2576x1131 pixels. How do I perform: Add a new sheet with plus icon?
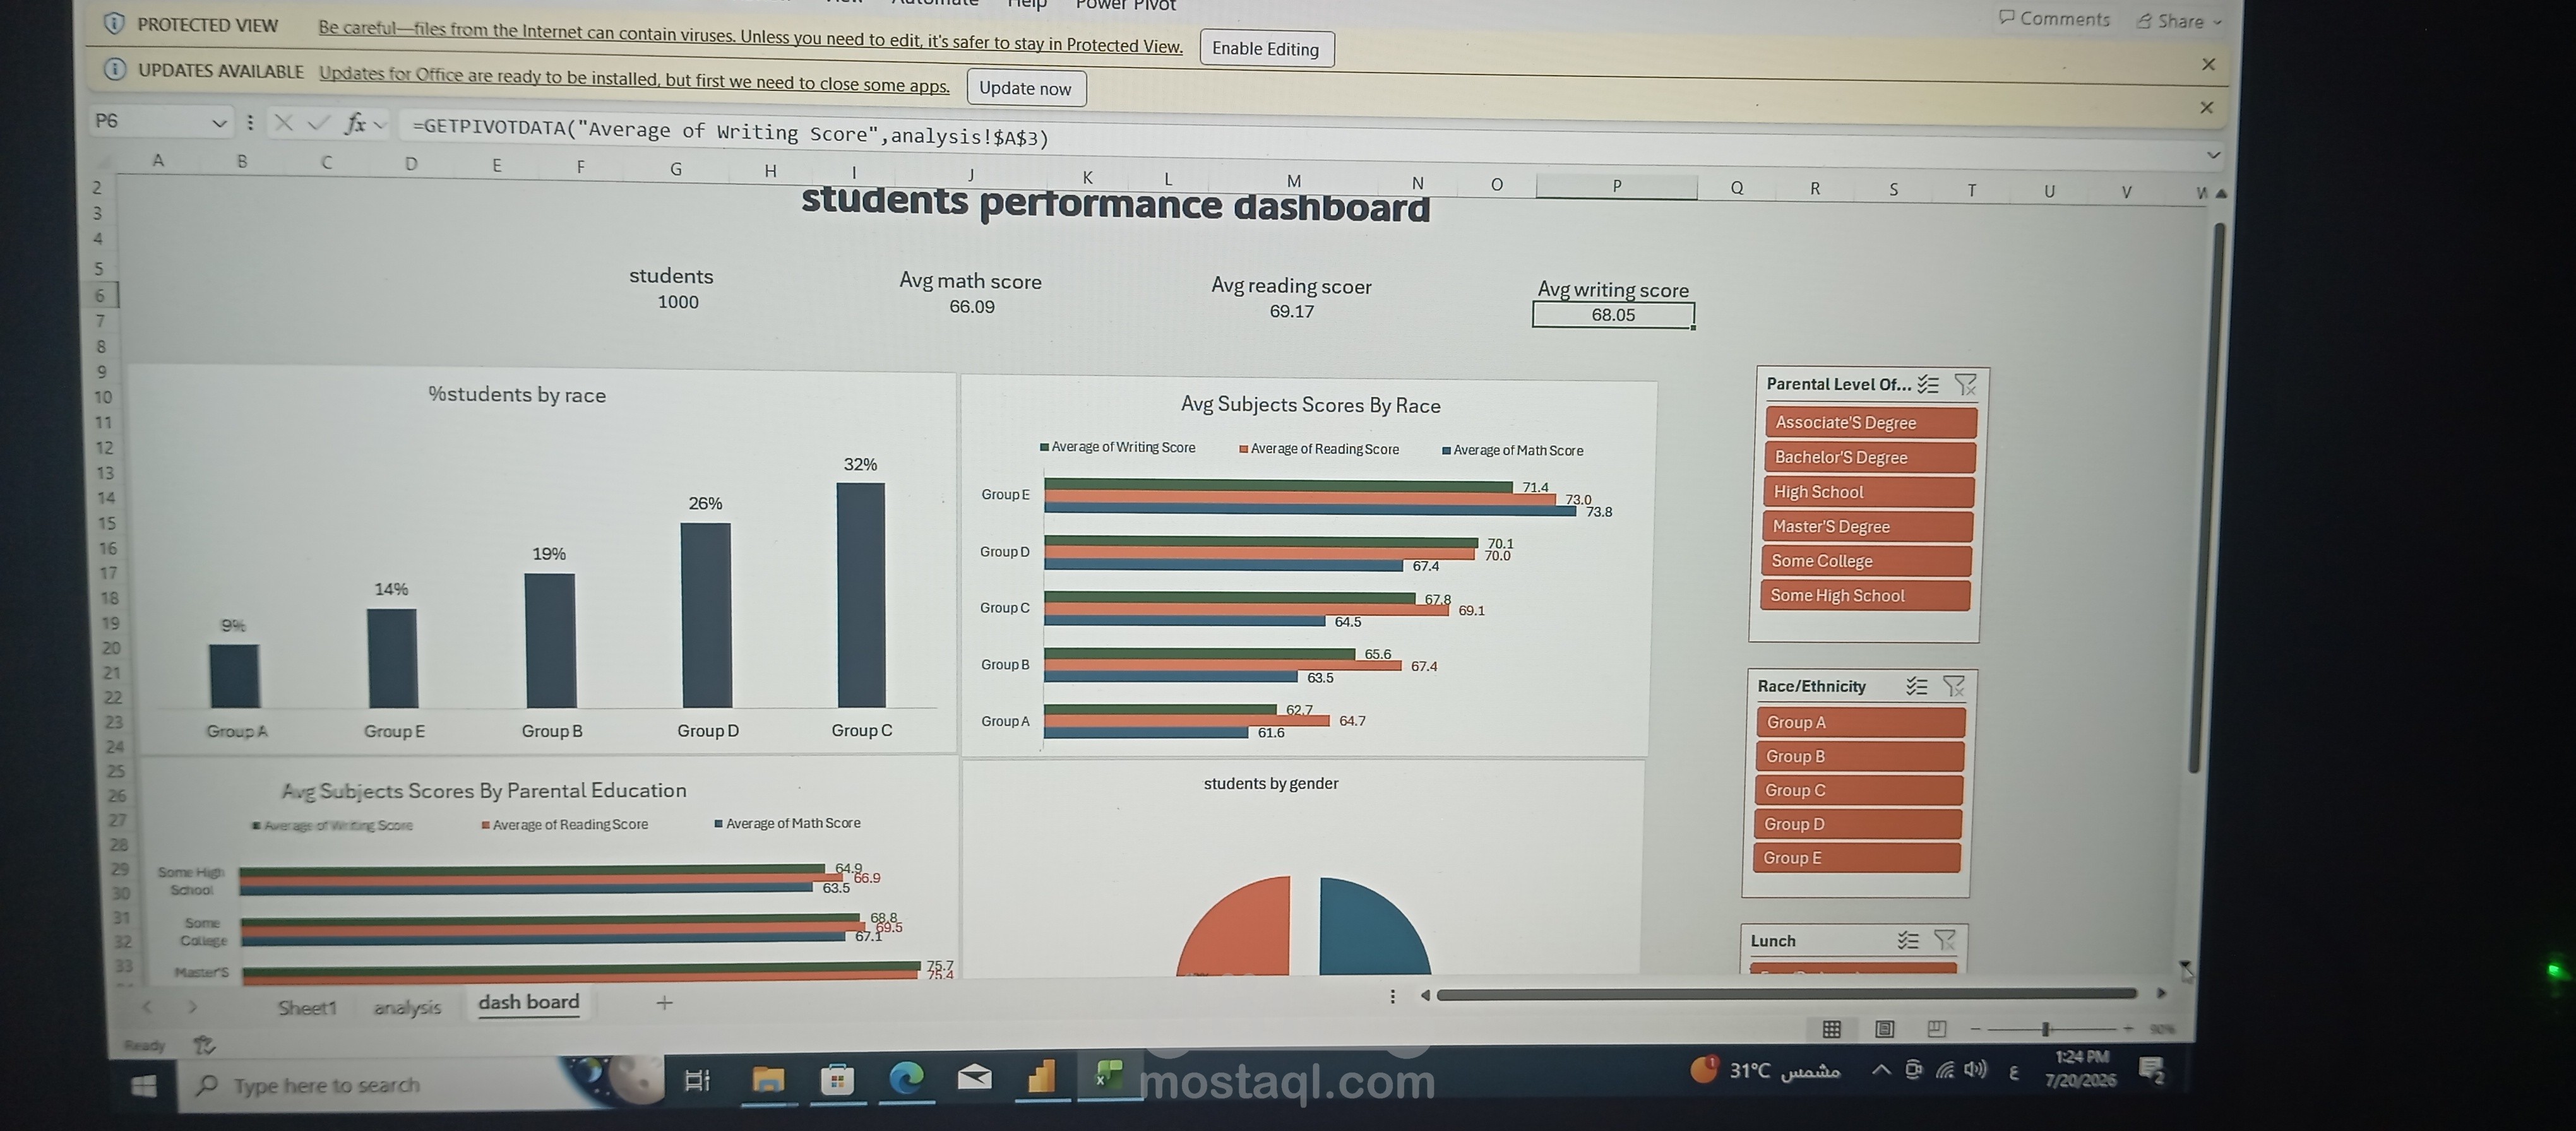(664, 1002)
